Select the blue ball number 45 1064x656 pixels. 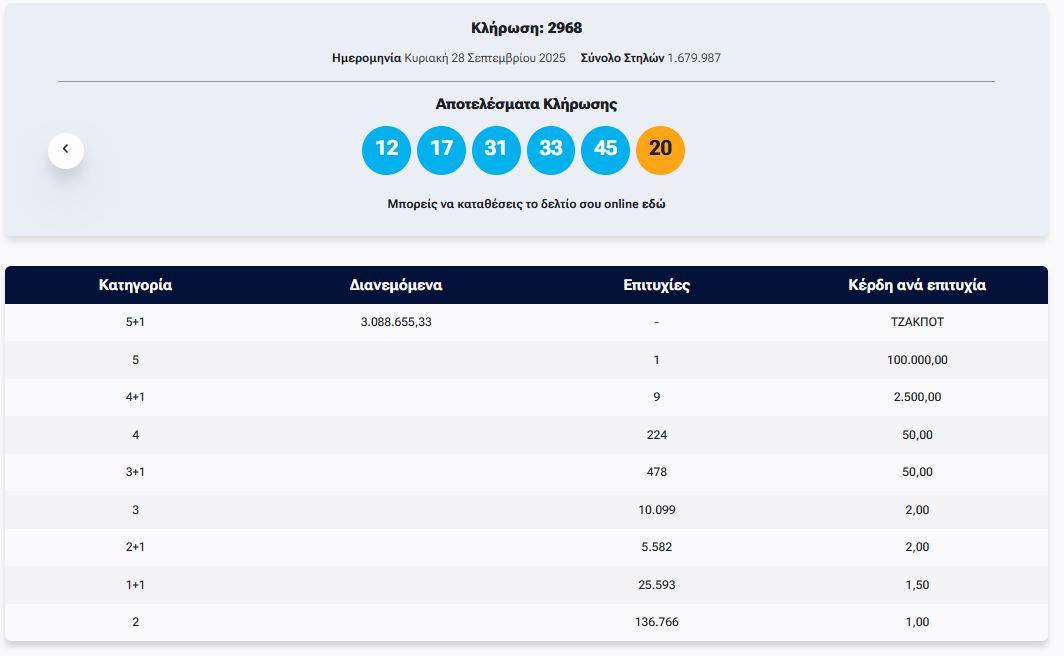(x=606, y=150)
